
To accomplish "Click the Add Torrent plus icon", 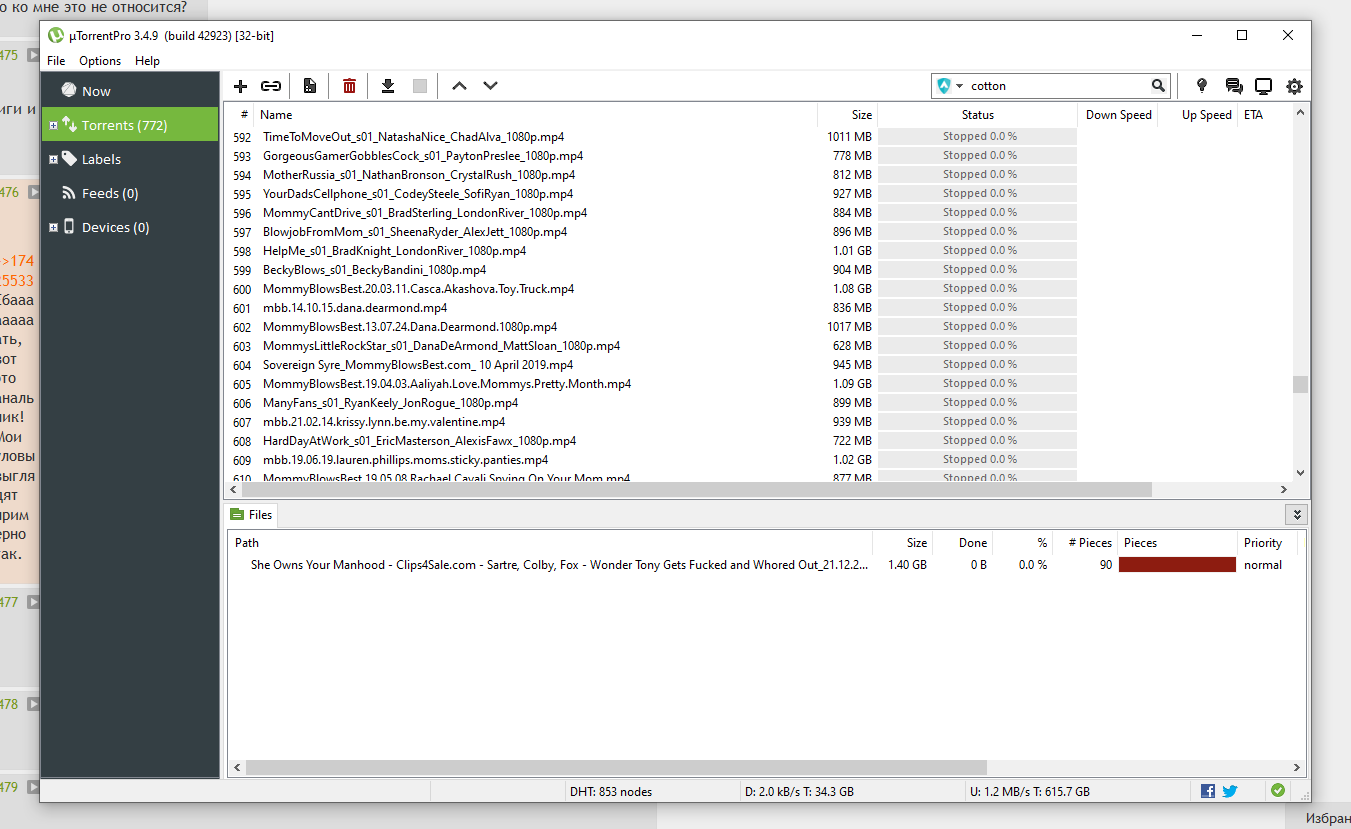I will click(240, 86).
